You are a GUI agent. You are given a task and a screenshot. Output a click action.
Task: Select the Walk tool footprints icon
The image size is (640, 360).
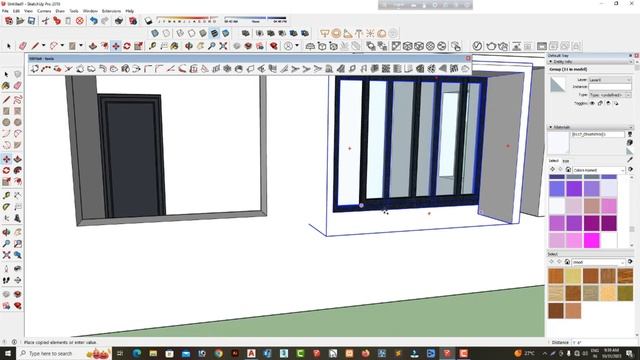click(x=6, y=280)
